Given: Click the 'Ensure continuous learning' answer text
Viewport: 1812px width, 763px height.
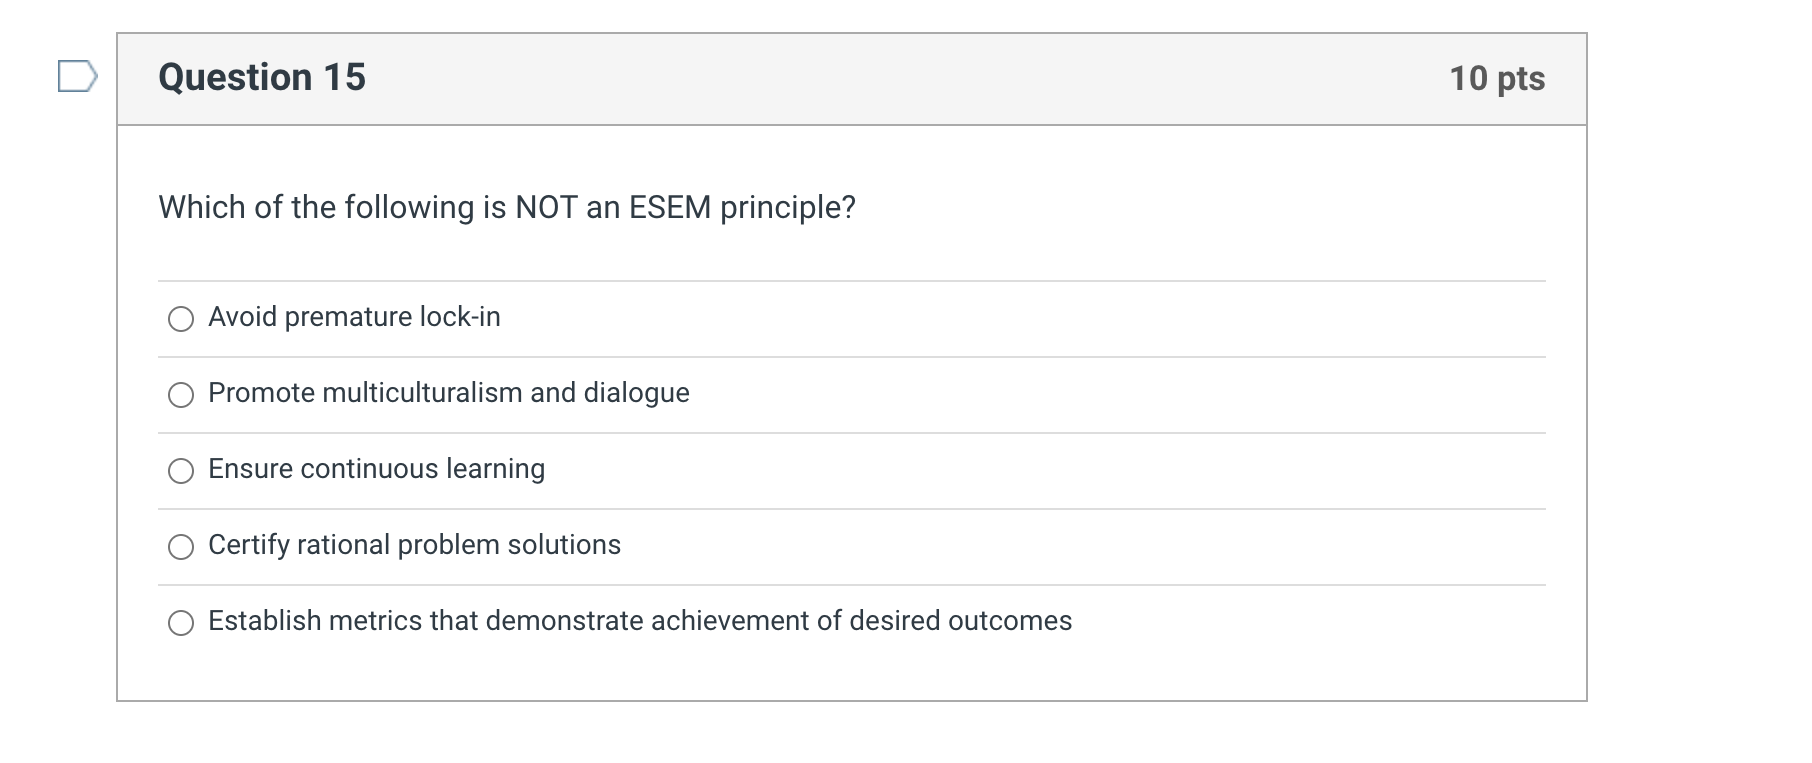Looking at the screenshot, I should click(x=376, y=469).
